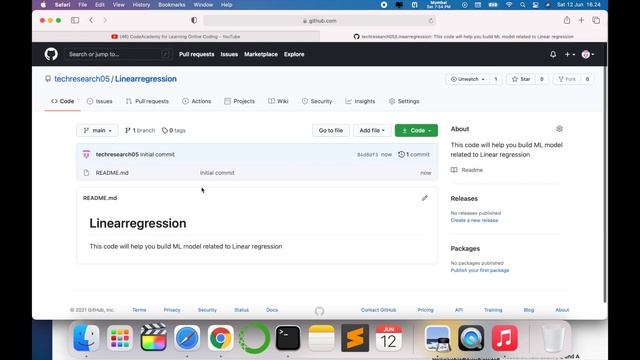The height and width of the screenshot is (360, 640).
Task: Switch to repository Security tab
Action: coord(317,101)
